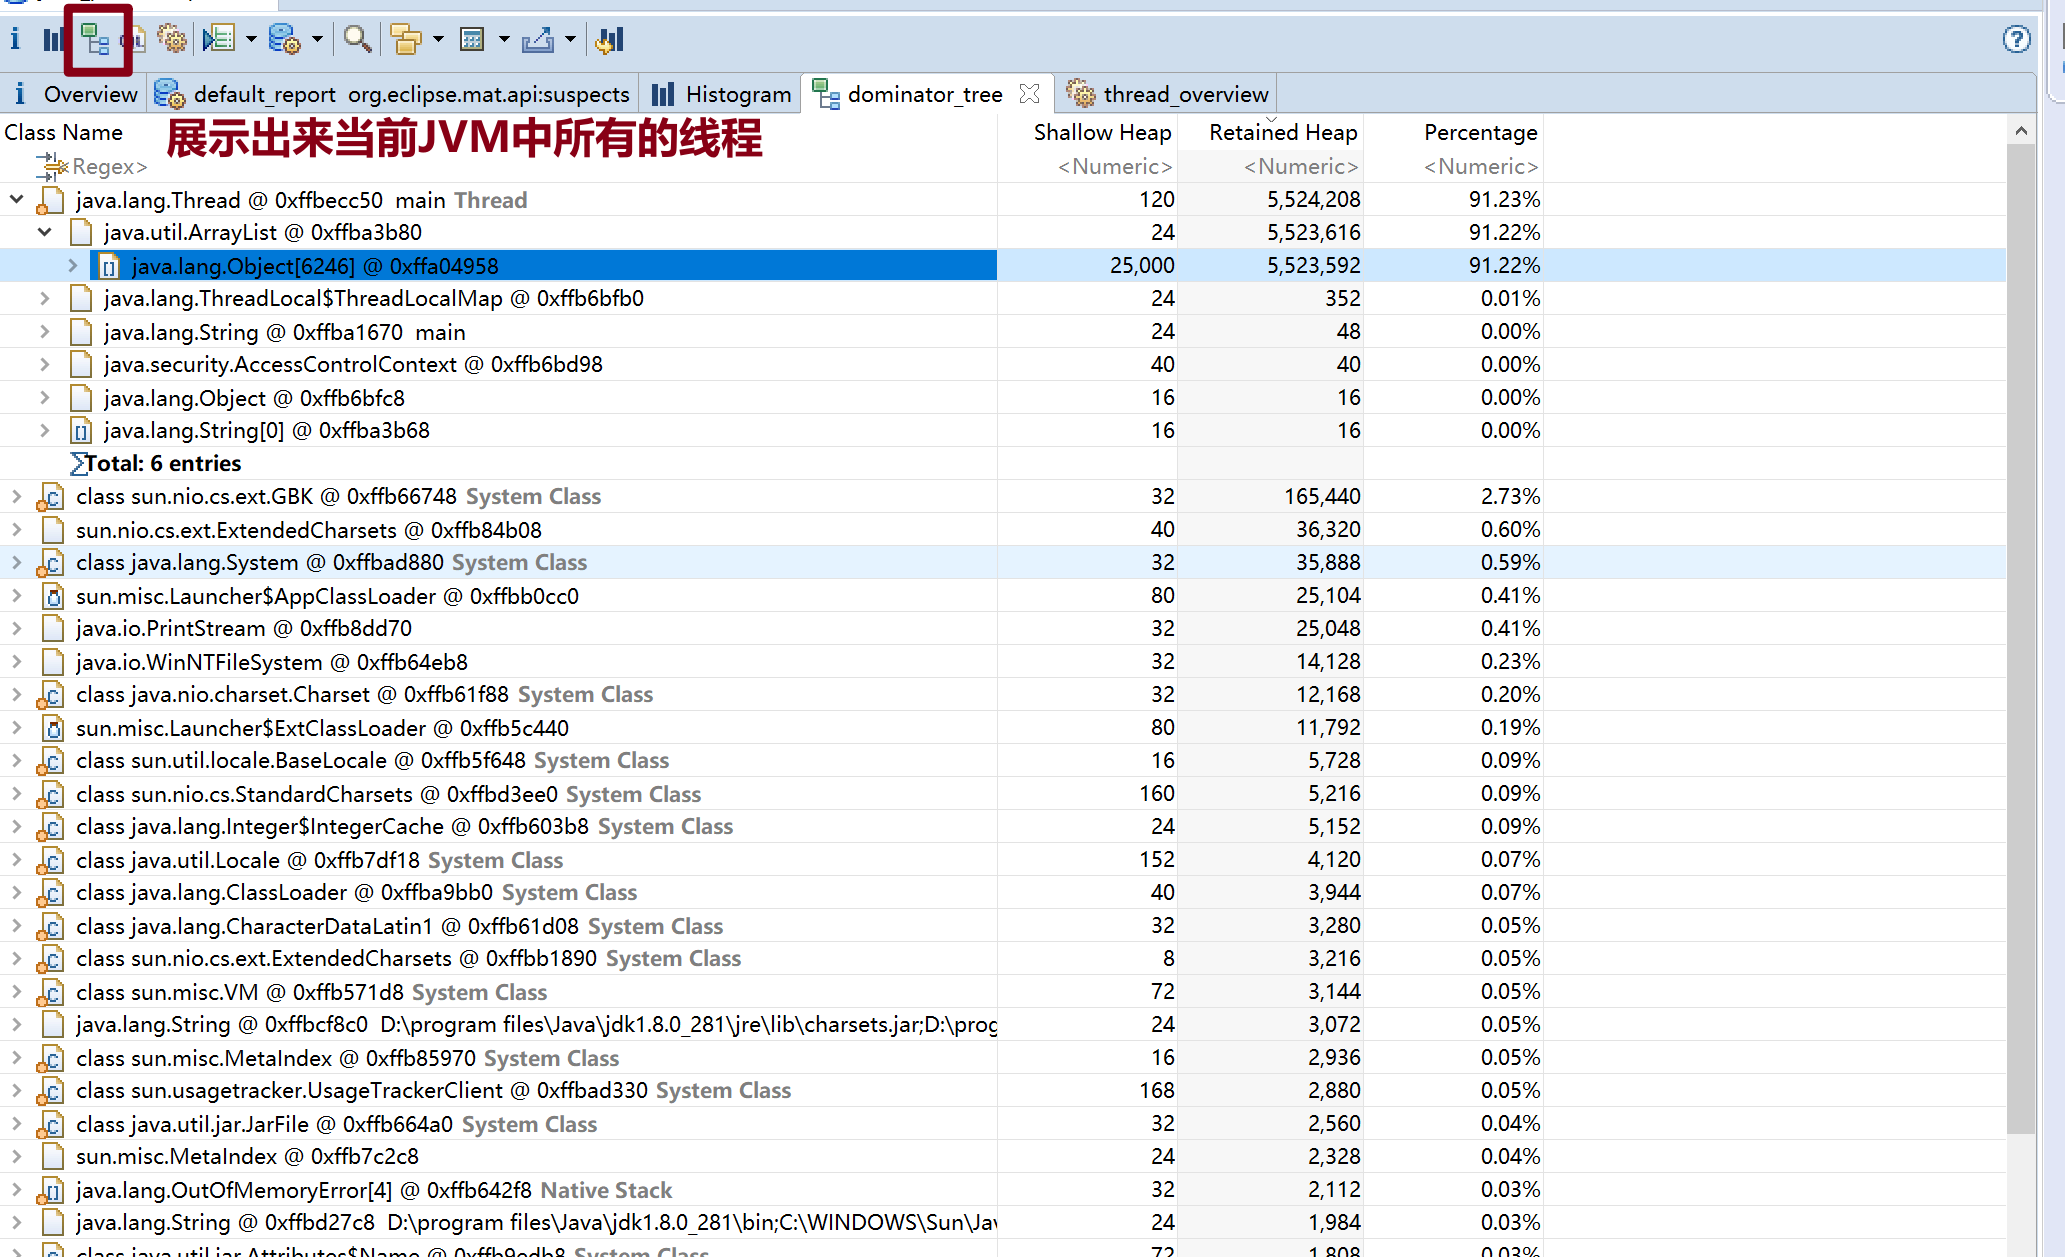This screenshot has height=1257, width=2065.
Task: Click the Class Name Regex filter field
Action: coord(110,166)
